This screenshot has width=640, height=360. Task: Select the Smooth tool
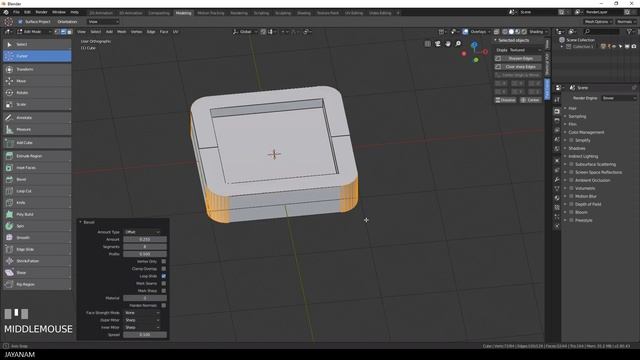37,238
